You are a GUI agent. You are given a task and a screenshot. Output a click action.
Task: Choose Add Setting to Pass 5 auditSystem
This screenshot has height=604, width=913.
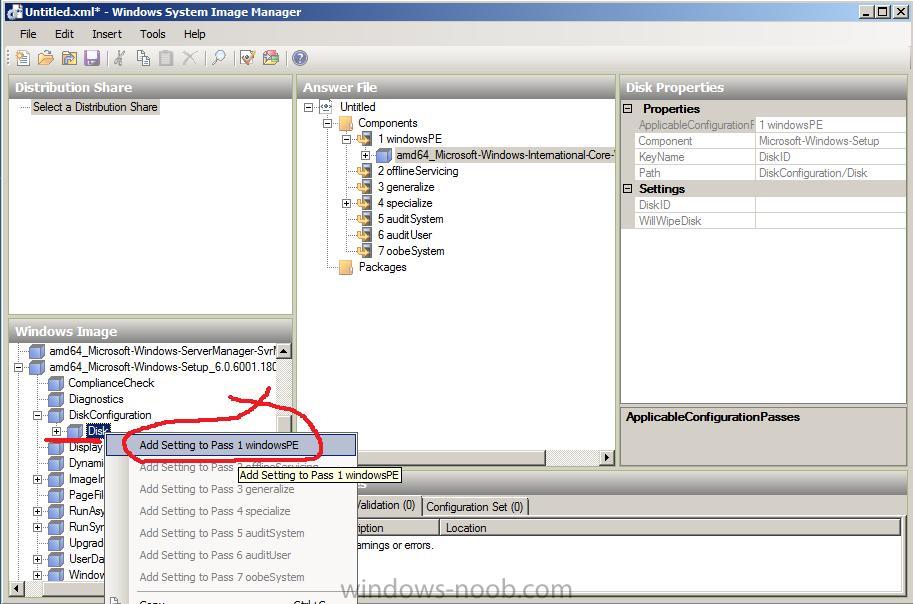pos(232,534)
